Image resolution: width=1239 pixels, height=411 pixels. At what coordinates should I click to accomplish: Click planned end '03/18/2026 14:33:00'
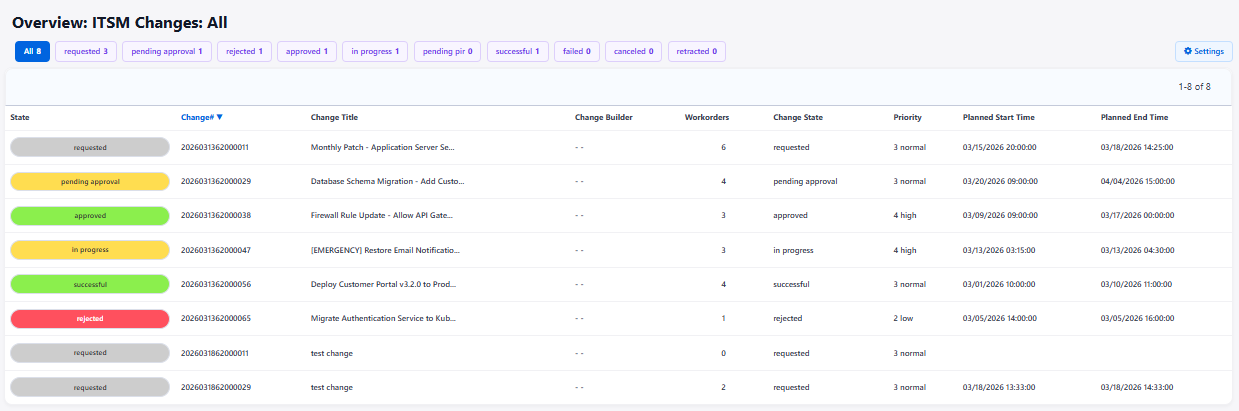(1137, 387)
